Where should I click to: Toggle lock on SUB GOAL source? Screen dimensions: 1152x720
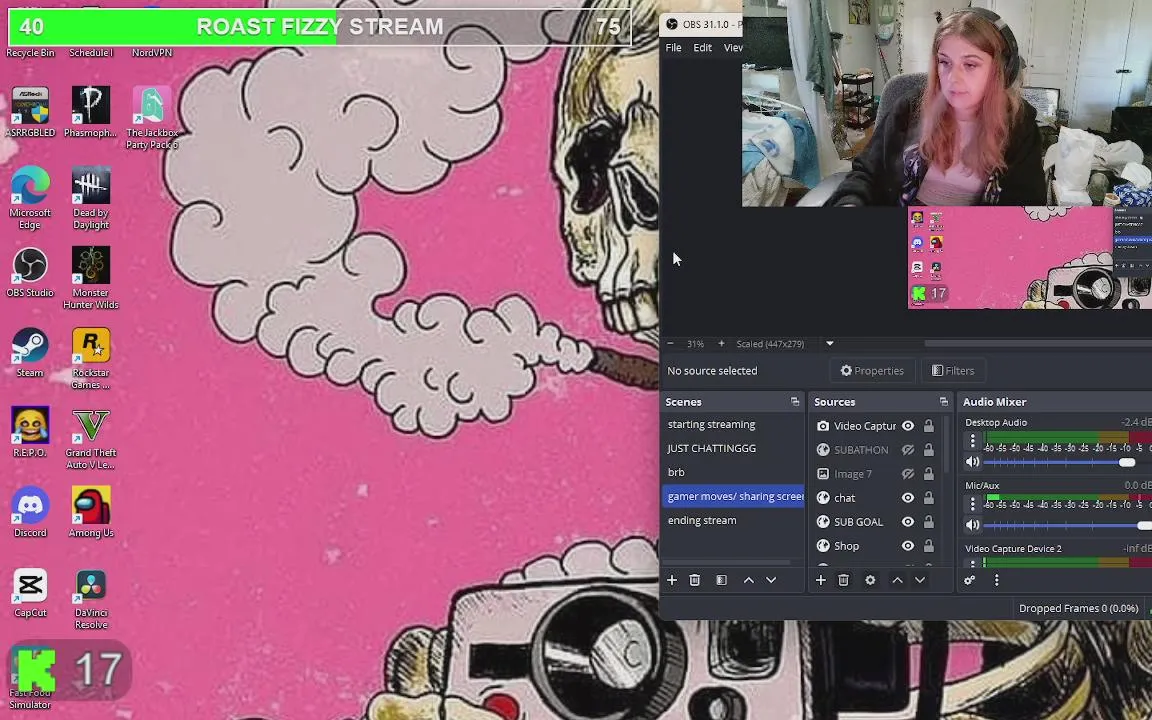[x=929, y=522]
